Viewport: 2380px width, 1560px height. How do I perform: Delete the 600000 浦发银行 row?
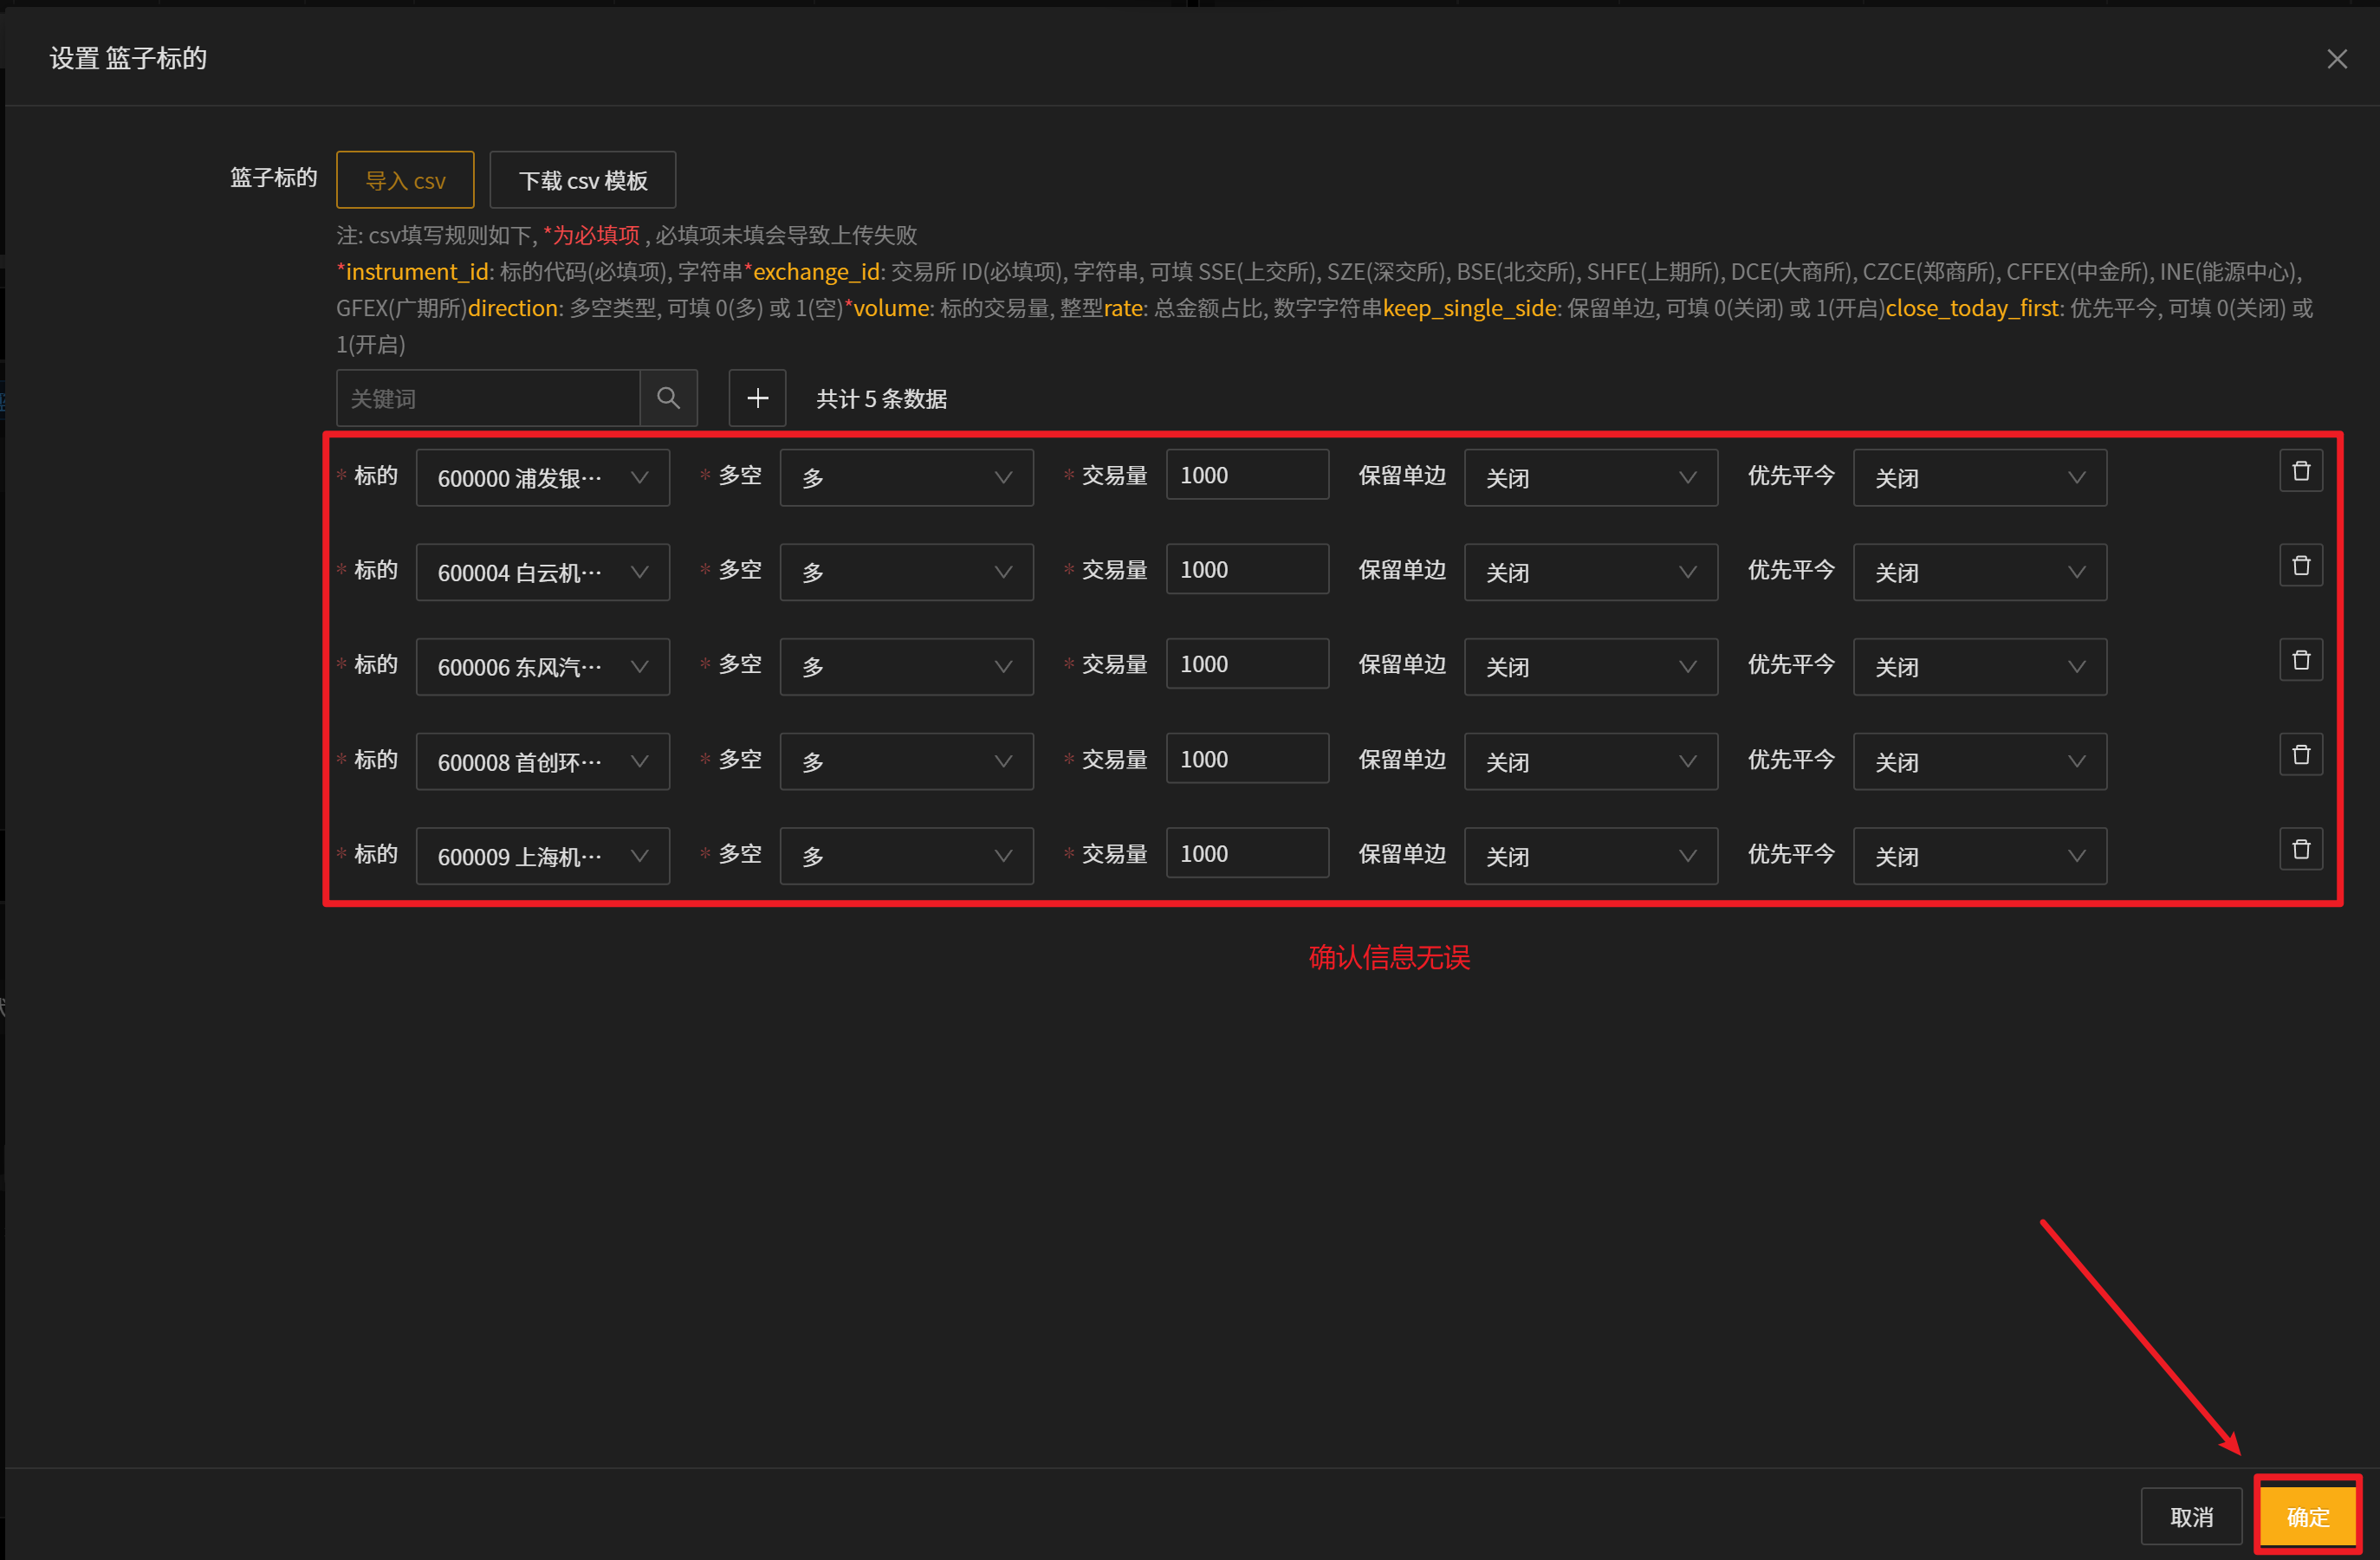(x=2300, y=471)
